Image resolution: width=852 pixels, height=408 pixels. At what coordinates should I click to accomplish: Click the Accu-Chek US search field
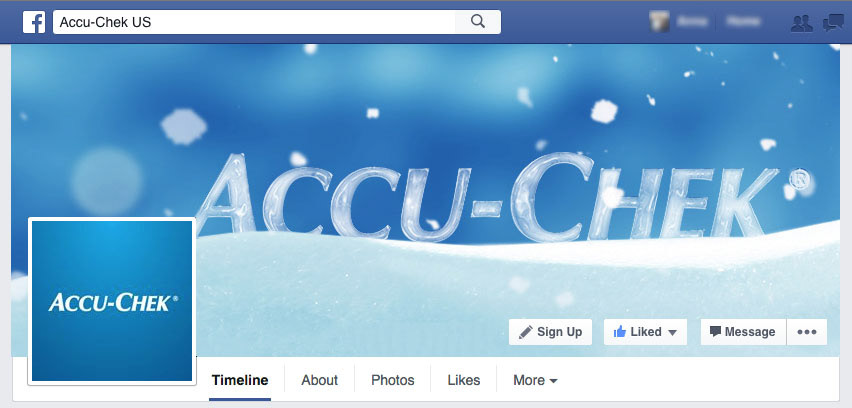click(254, 22)
